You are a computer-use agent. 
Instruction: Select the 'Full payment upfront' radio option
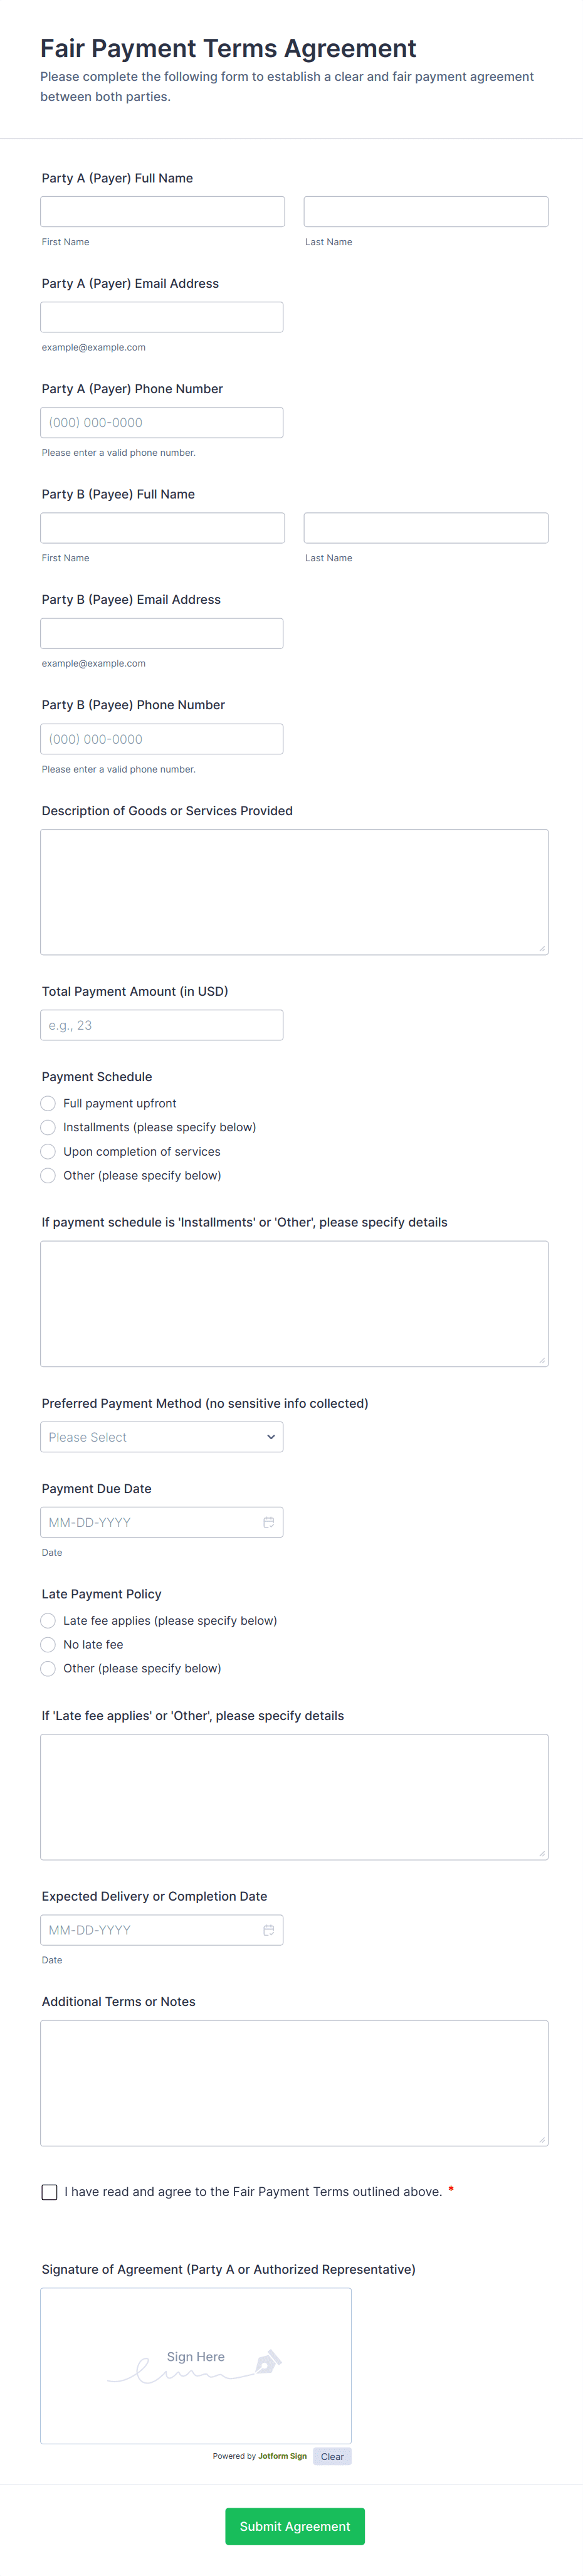48,1103
